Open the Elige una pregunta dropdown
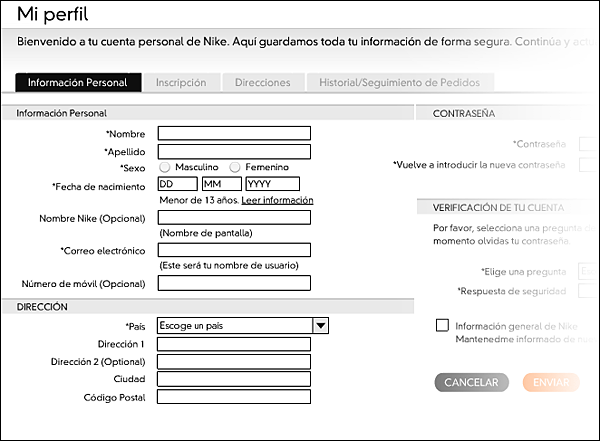This screenshot has height=441, width=600. pyautogui.click(x=589, y=271)
